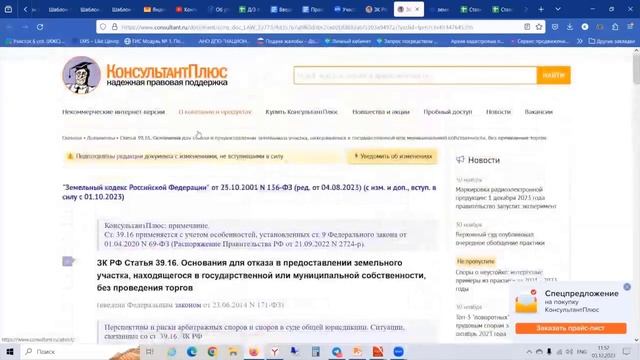Screen dimensions: 640x360
Task: Open 'О компании и продуктах' menu item
Action: point(215,112)
